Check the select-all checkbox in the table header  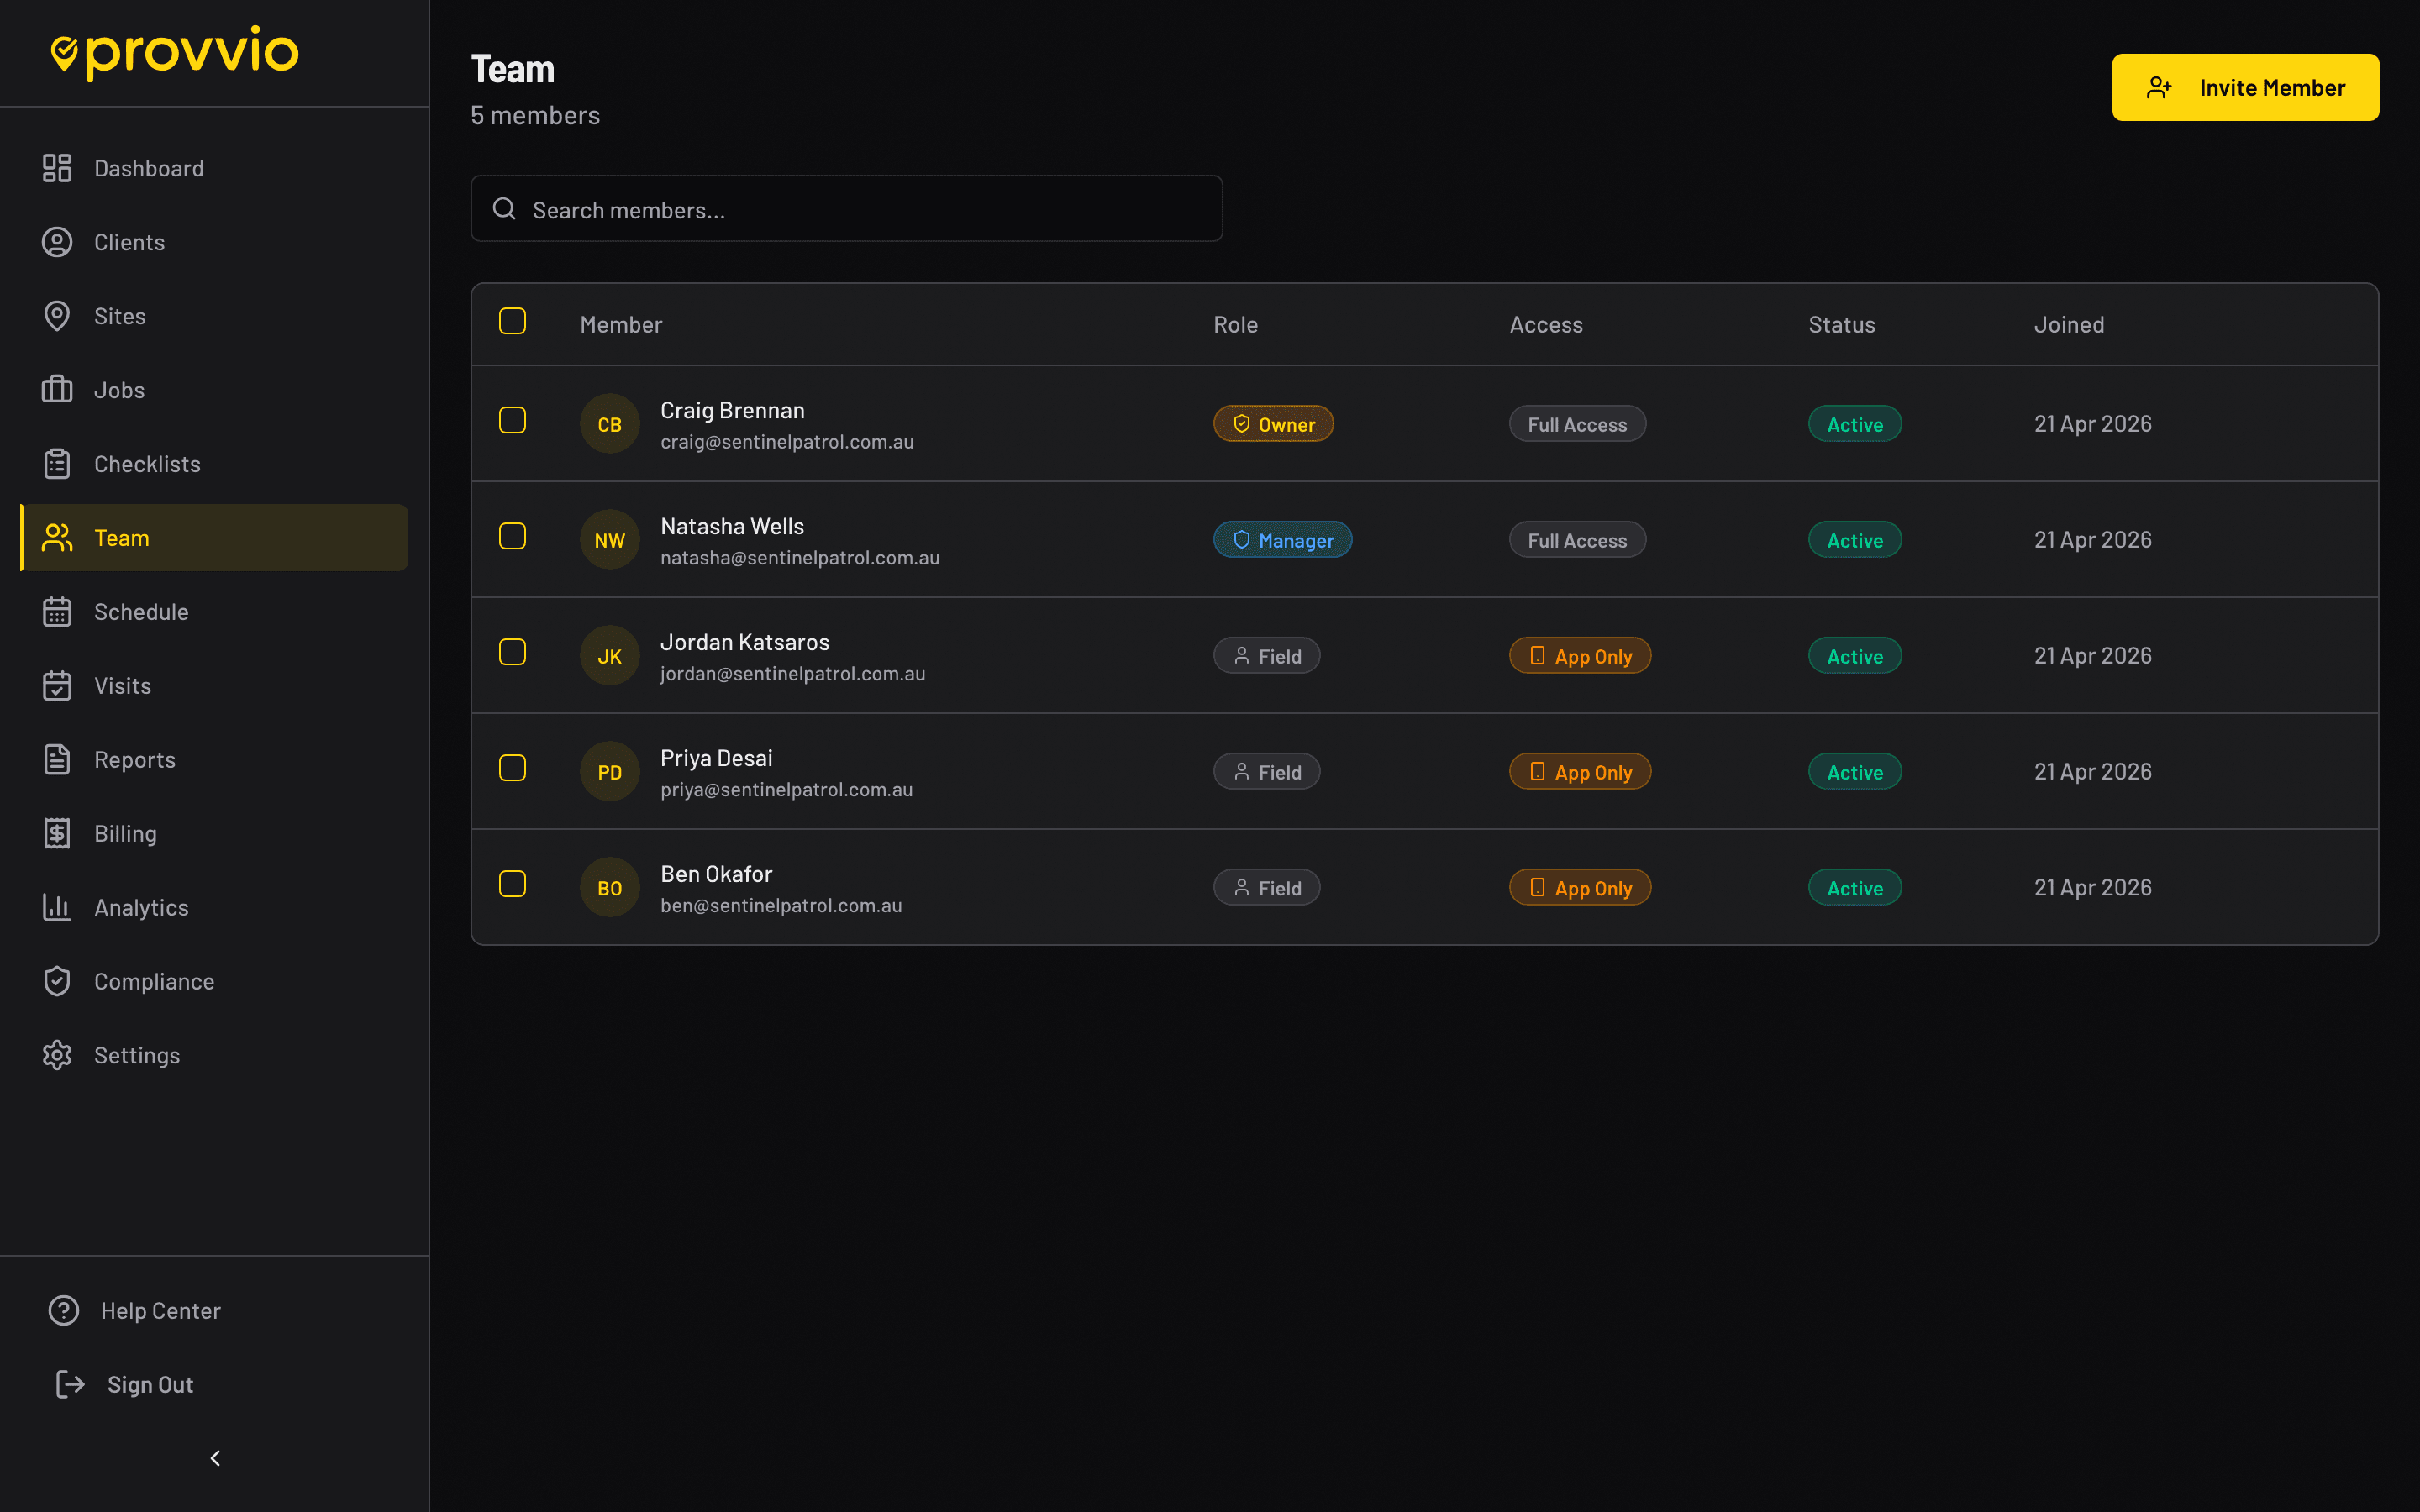click(x=512, y=321)
